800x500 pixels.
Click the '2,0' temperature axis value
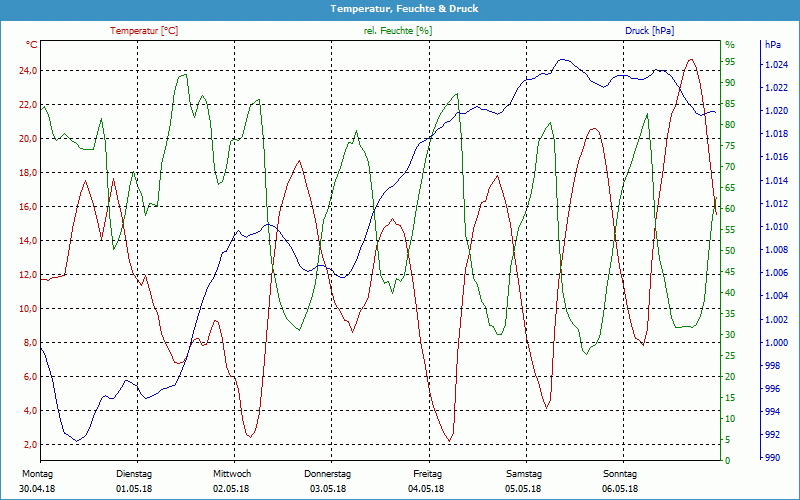click(30, 444)
